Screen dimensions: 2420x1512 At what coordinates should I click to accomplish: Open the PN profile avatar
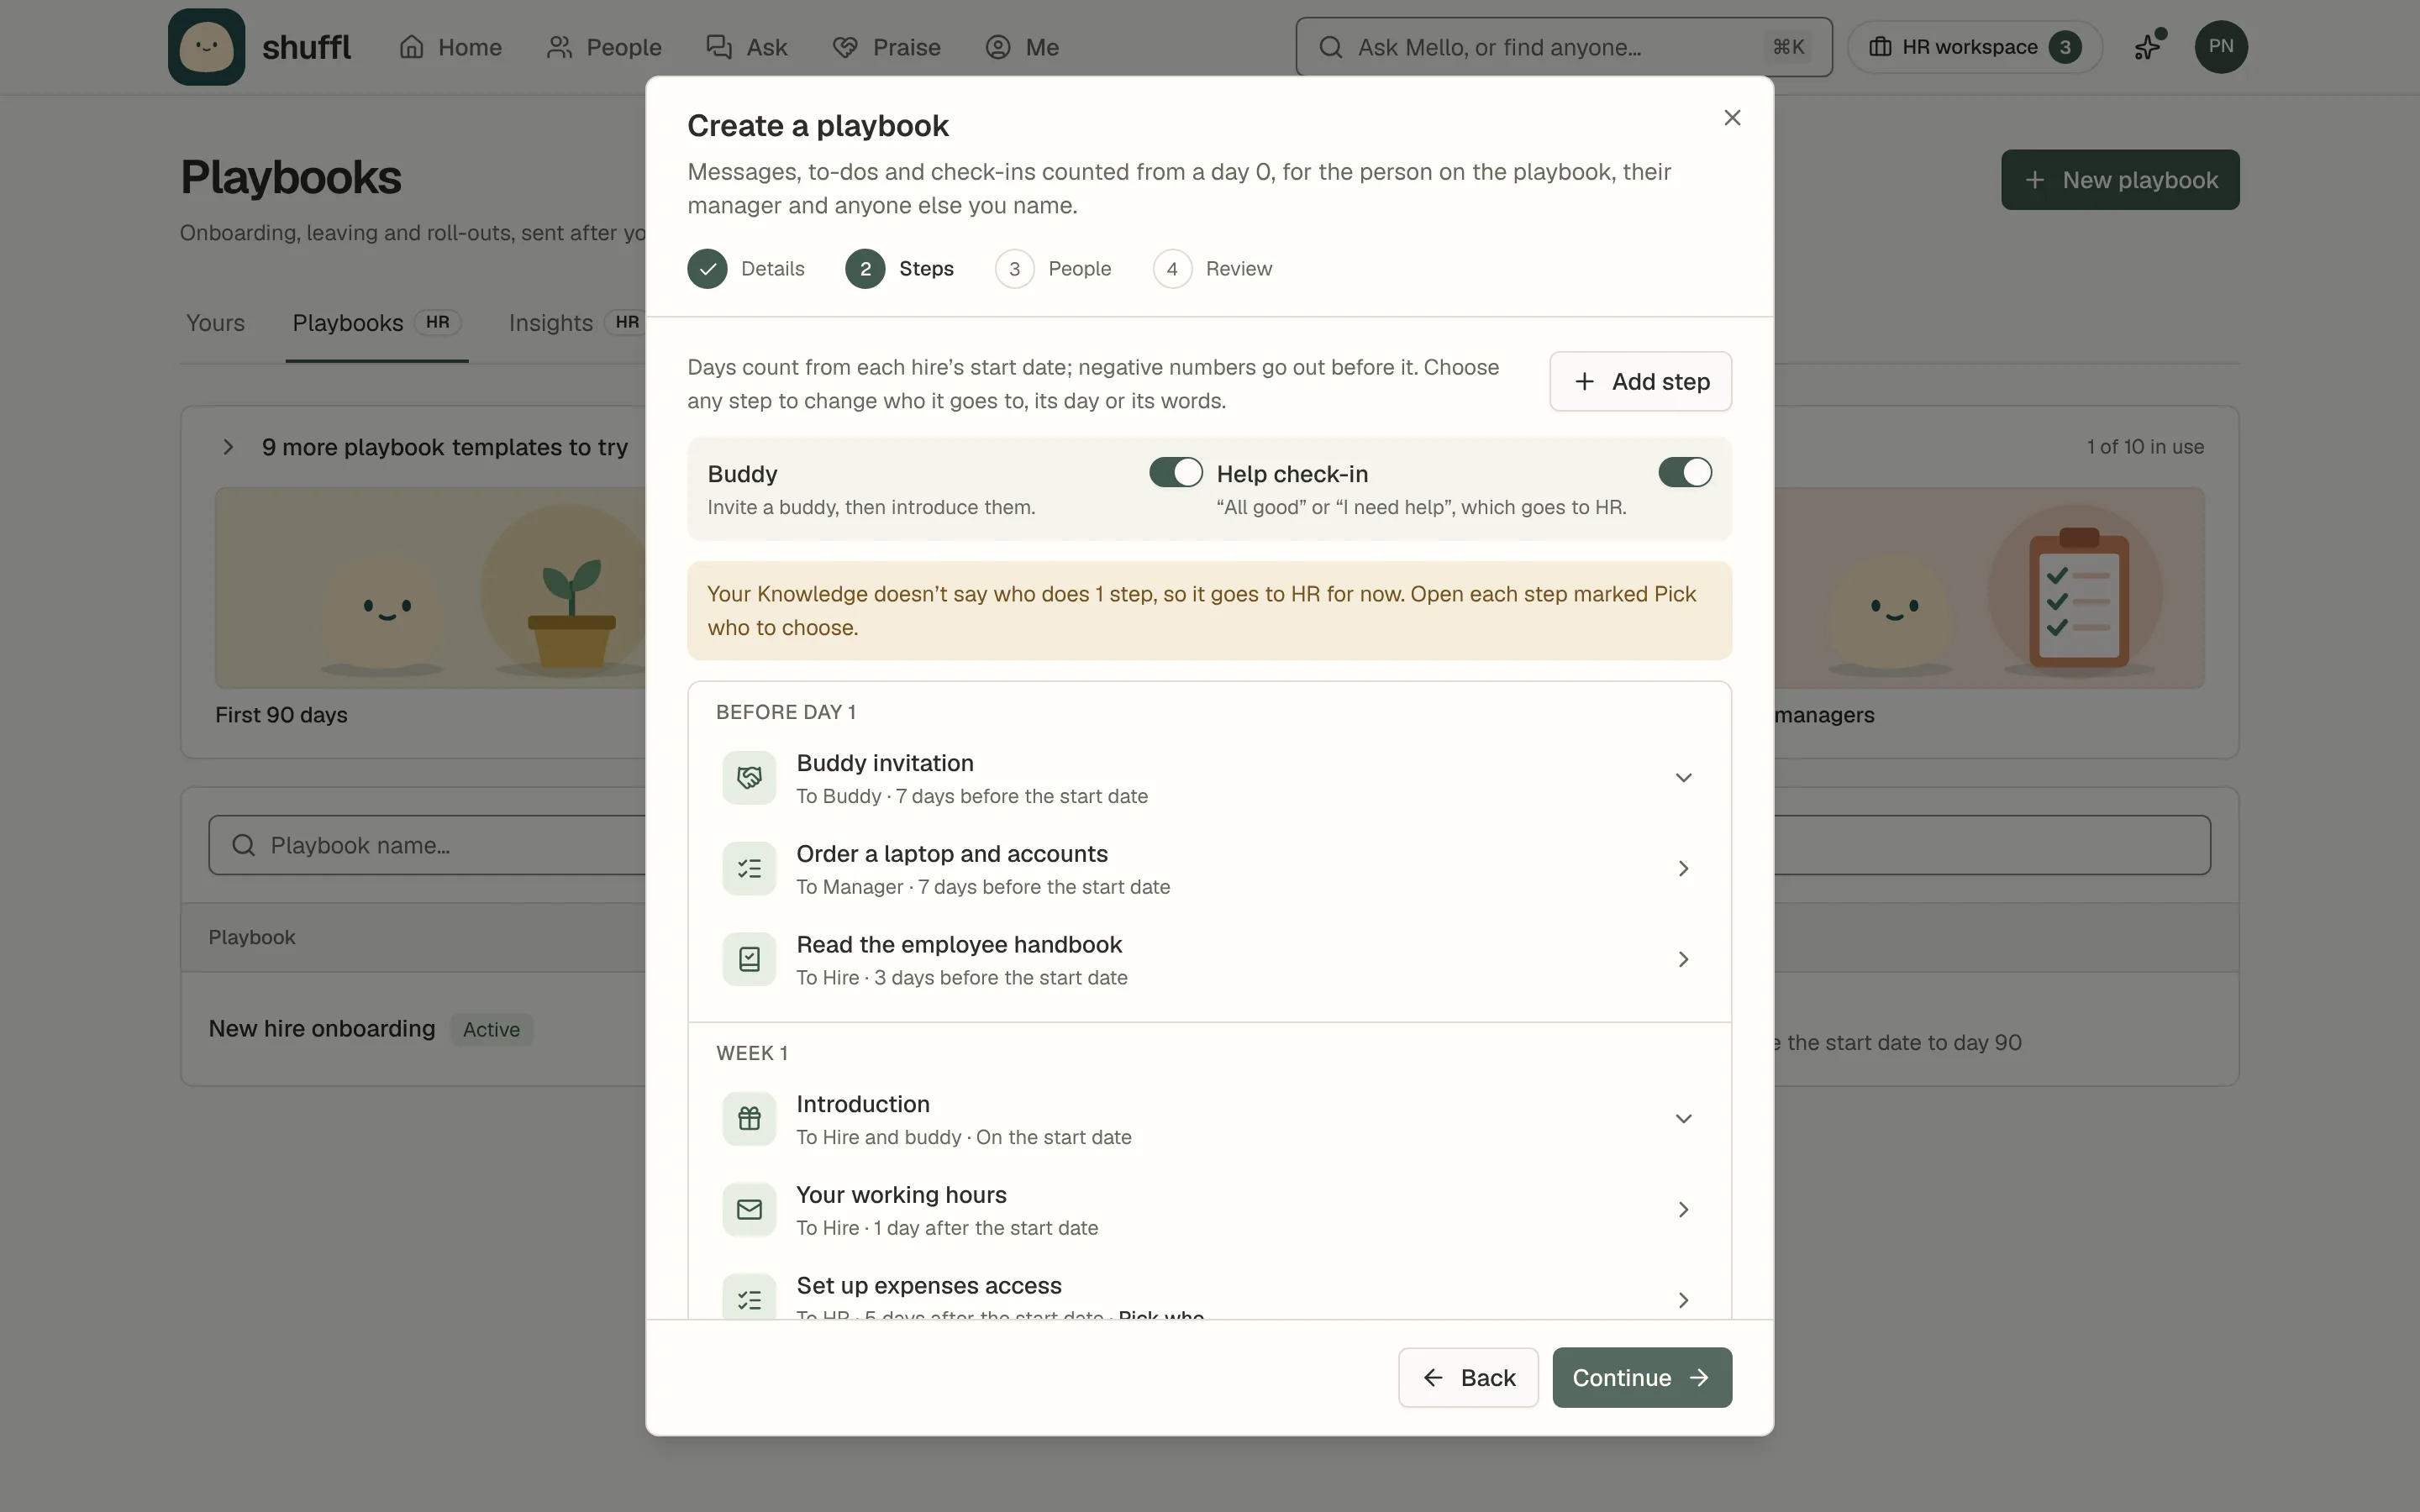[2220, 47]
